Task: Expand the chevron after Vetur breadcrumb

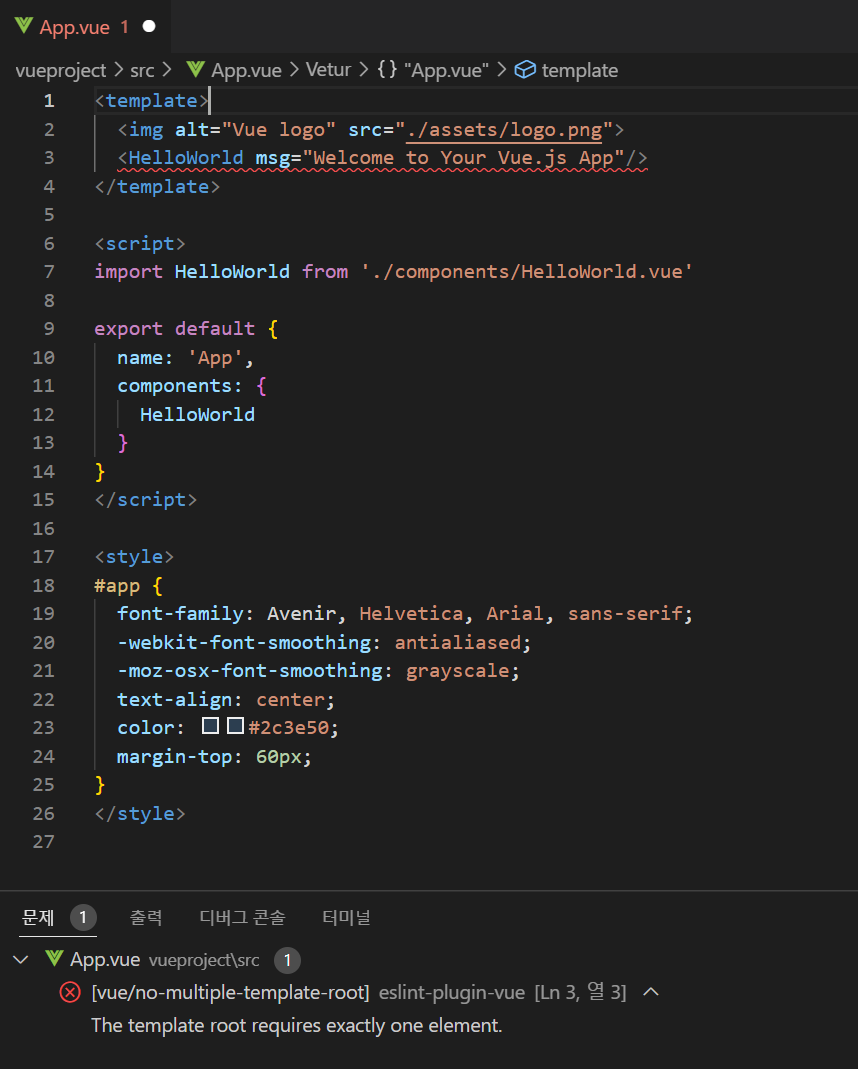Action: tap(363, 70)
